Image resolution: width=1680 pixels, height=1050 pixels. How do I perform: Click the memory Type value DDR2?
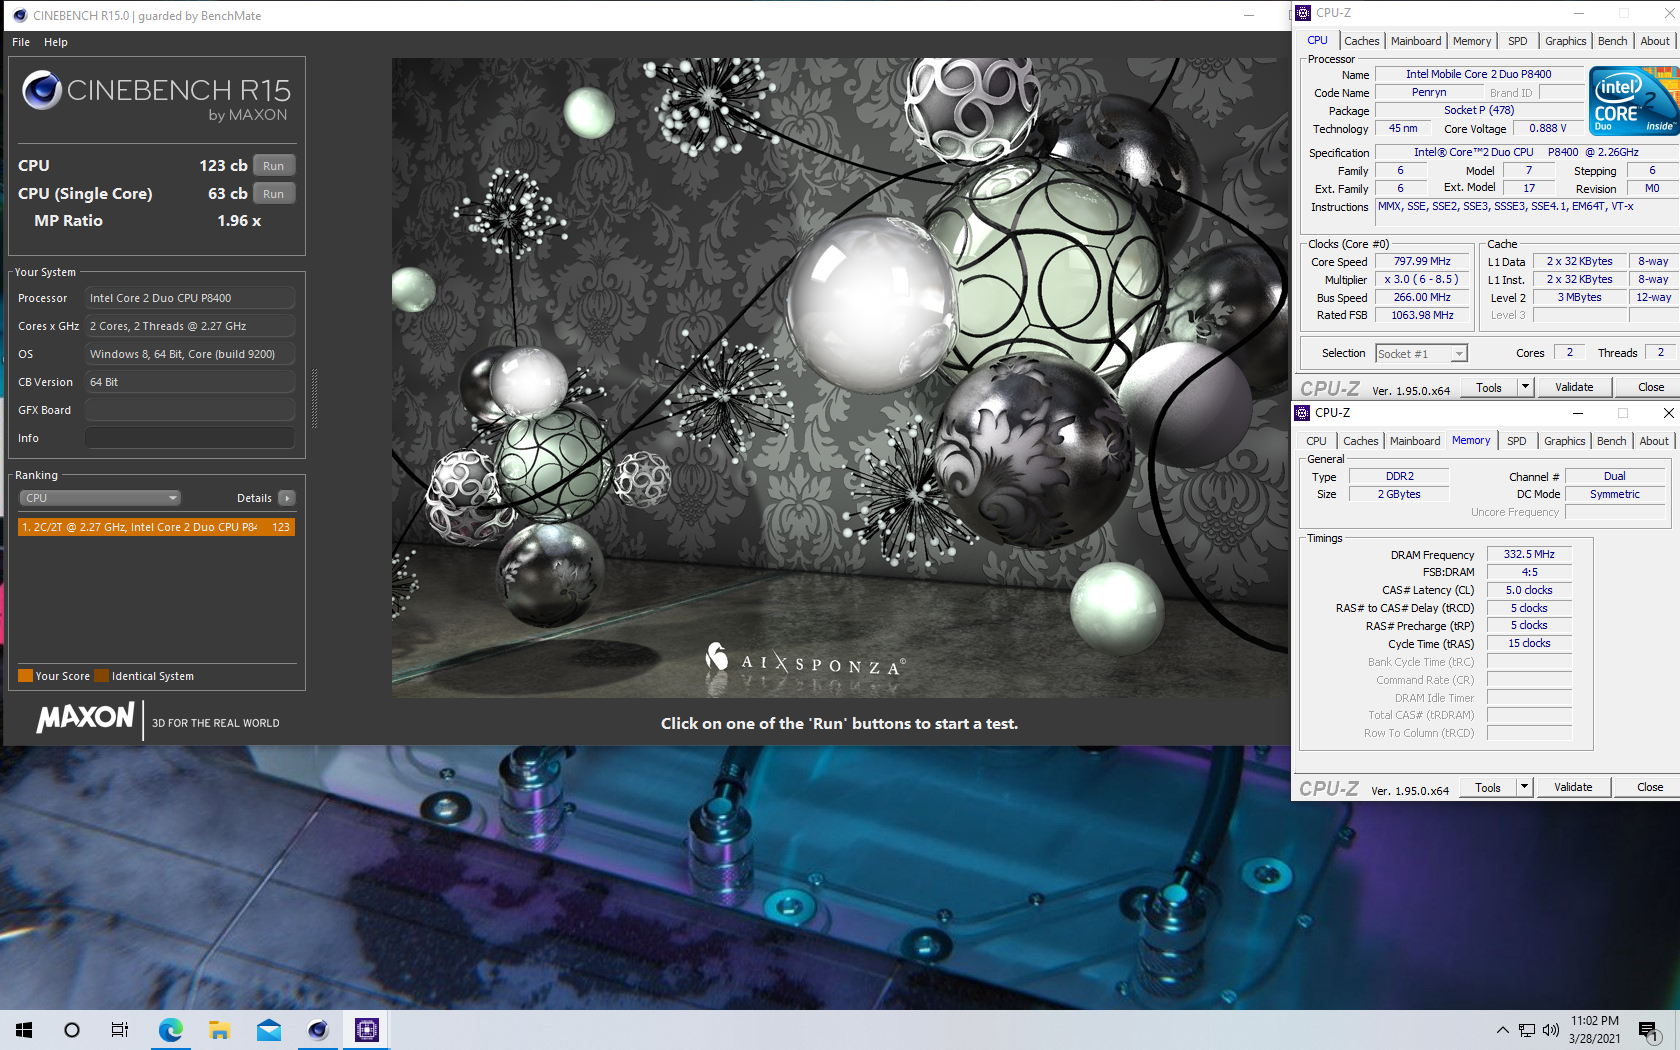1399,477
